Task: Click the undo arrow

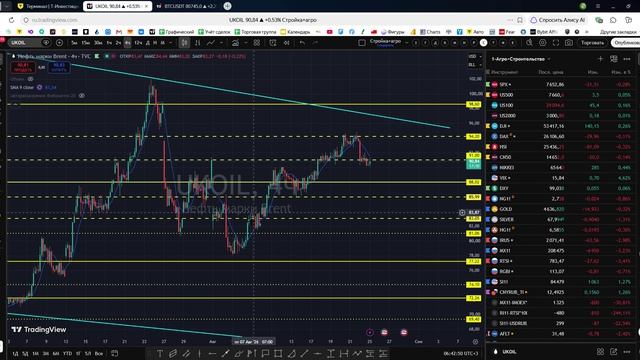Action: [302, 42]
